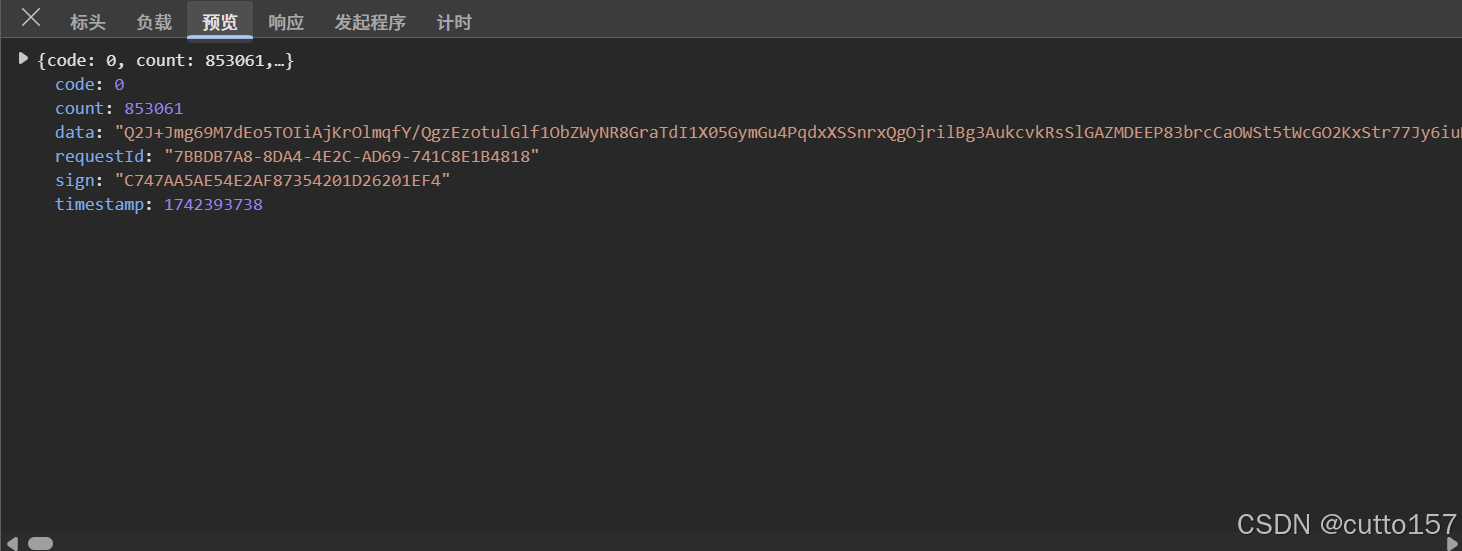The height and width of the screenshot is (551, 1462).
Task: Select the timestamp value 1742393738
Action: coord(213,205)
